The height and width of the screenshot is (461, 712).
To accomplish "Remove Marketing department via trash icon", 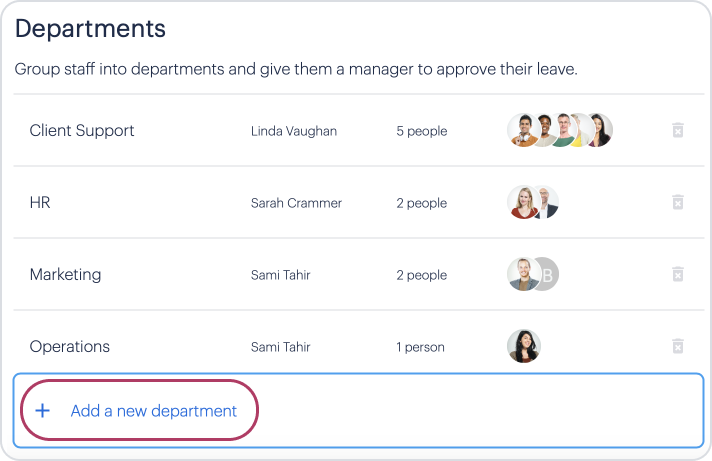I will point(677,275).
